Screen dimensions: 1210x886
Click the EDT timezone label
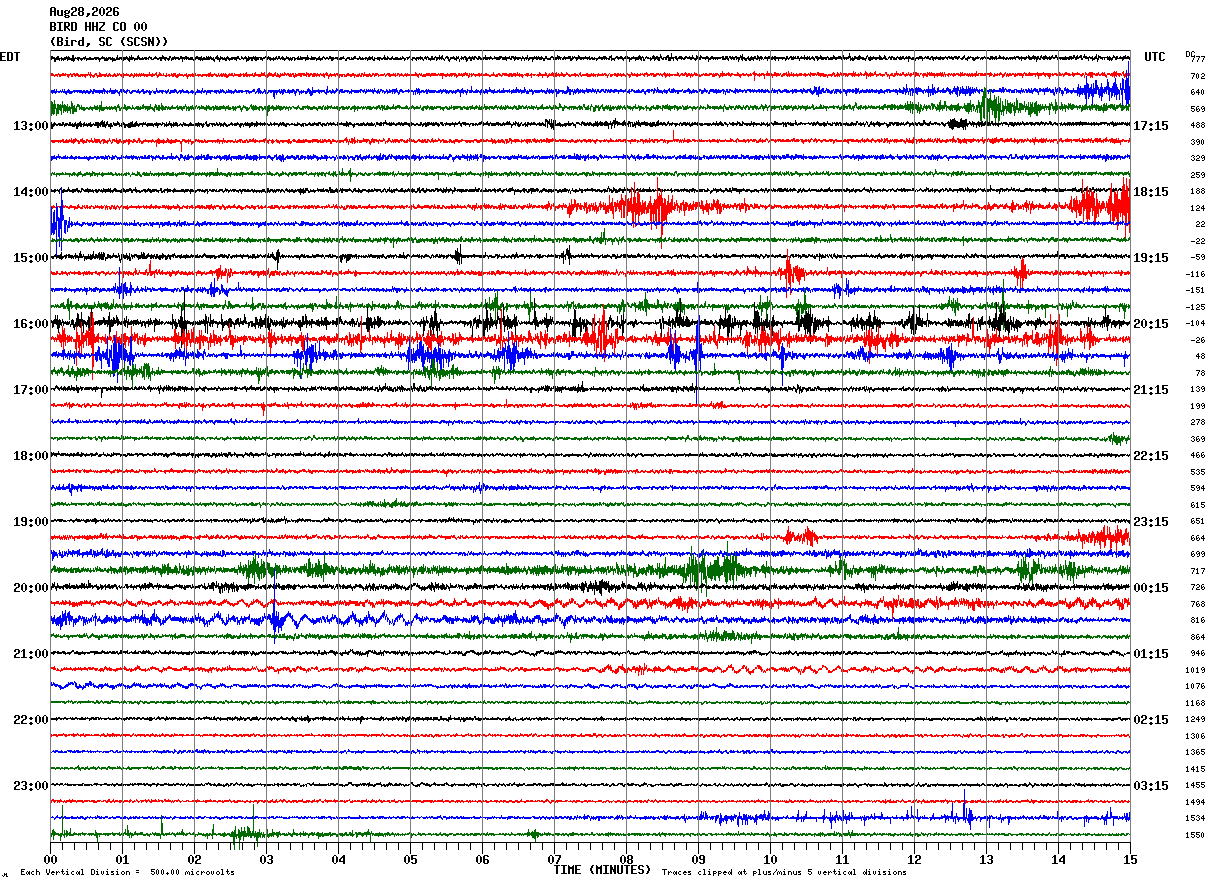pyautogui.click(x=10, y=57)
